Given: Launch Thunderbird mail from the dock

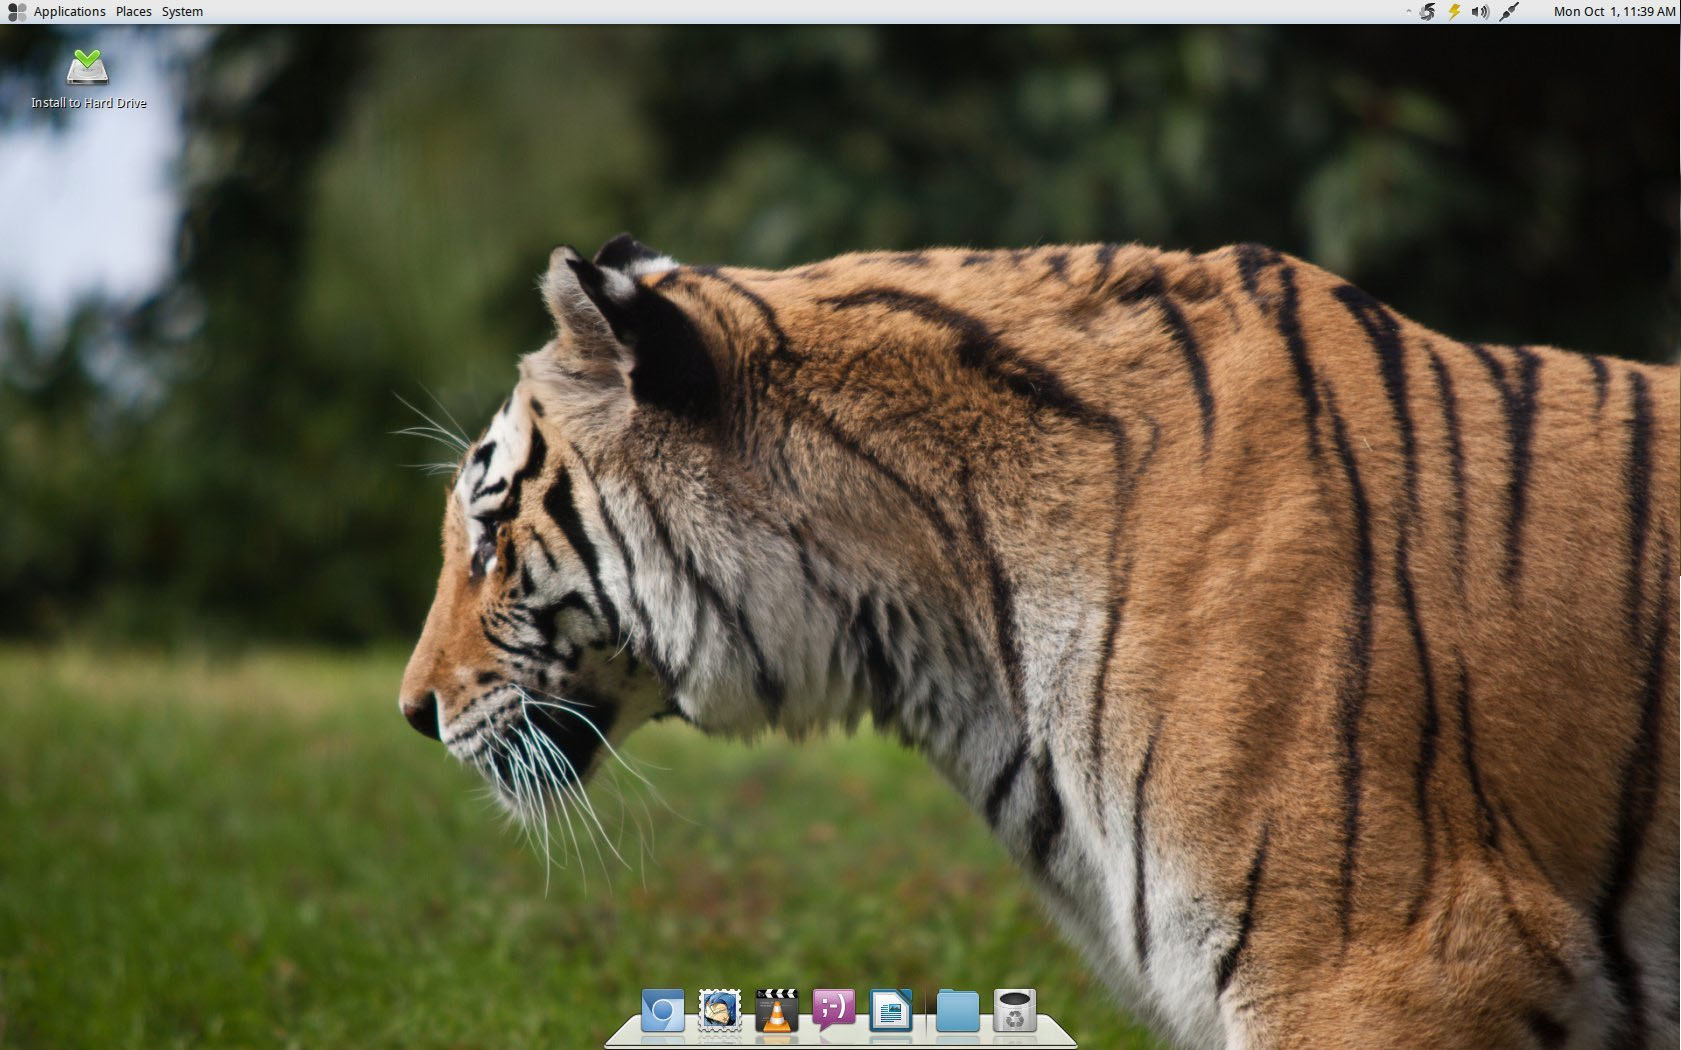Looking at the screenshot, I should (719, 1011).
